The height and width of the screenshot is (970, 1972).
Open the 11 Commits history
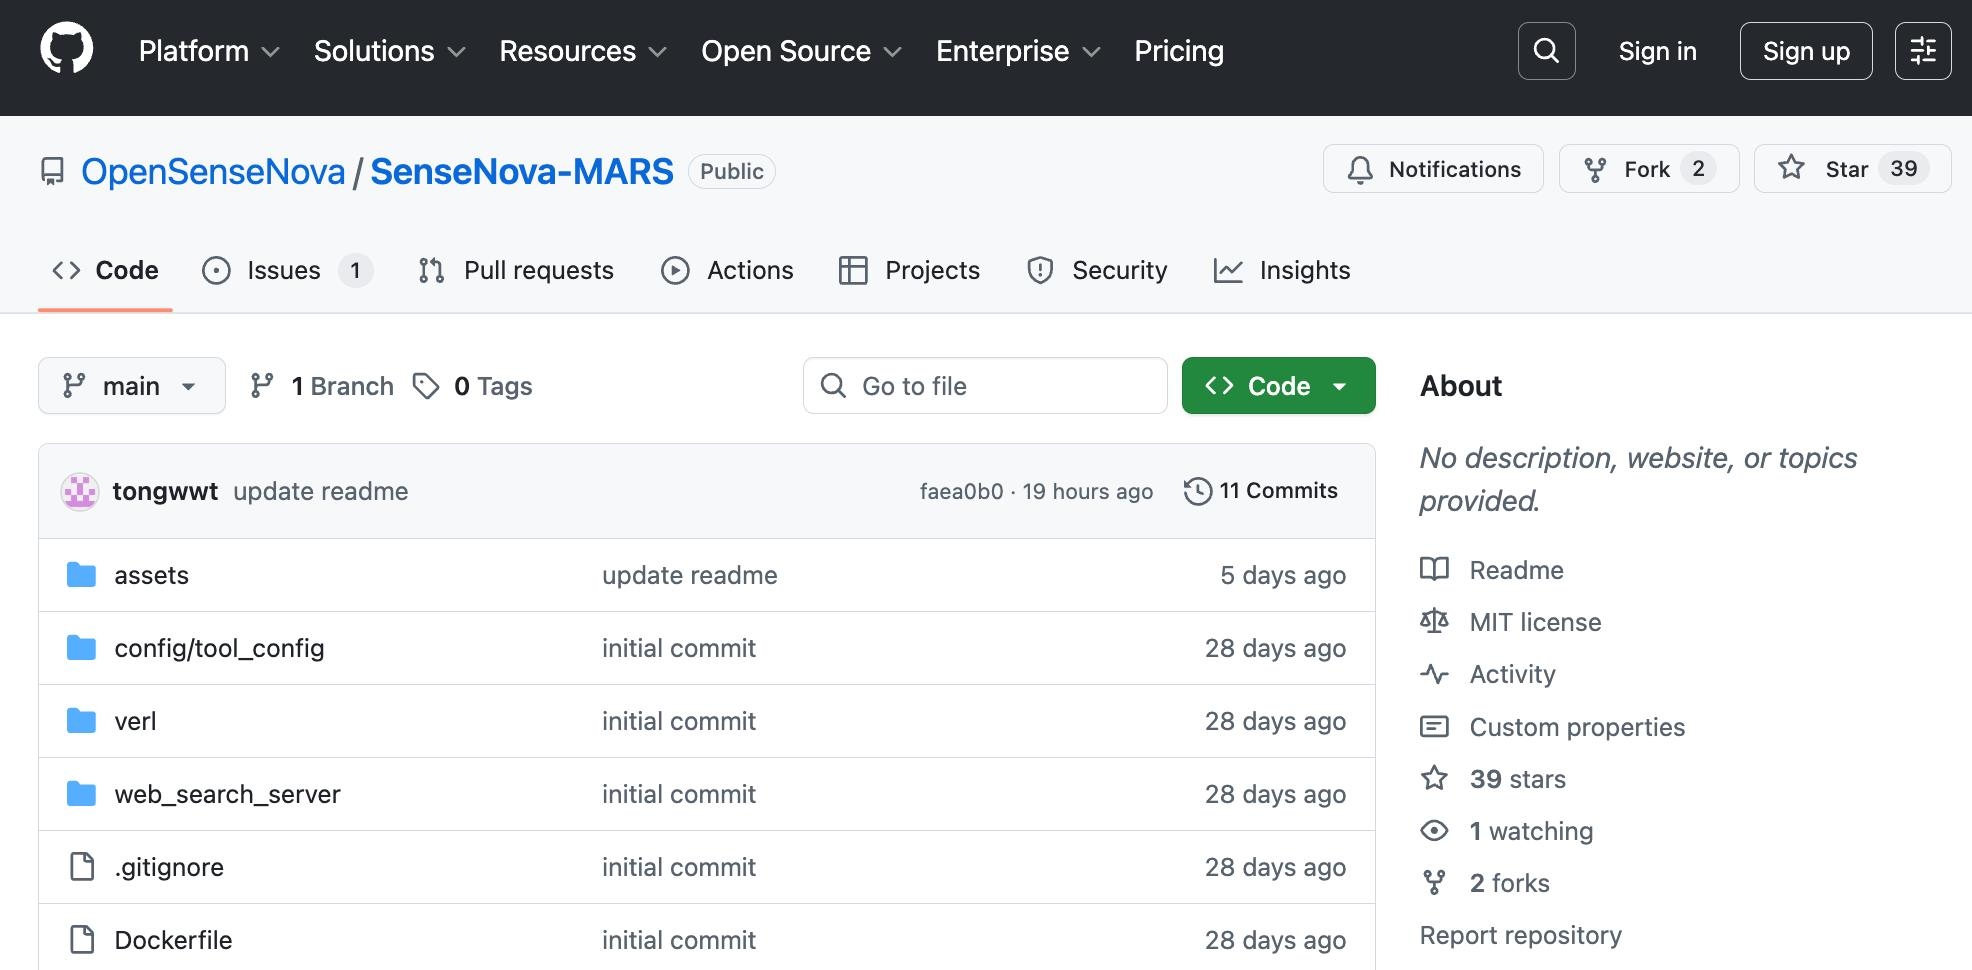tap(1261, 491)
